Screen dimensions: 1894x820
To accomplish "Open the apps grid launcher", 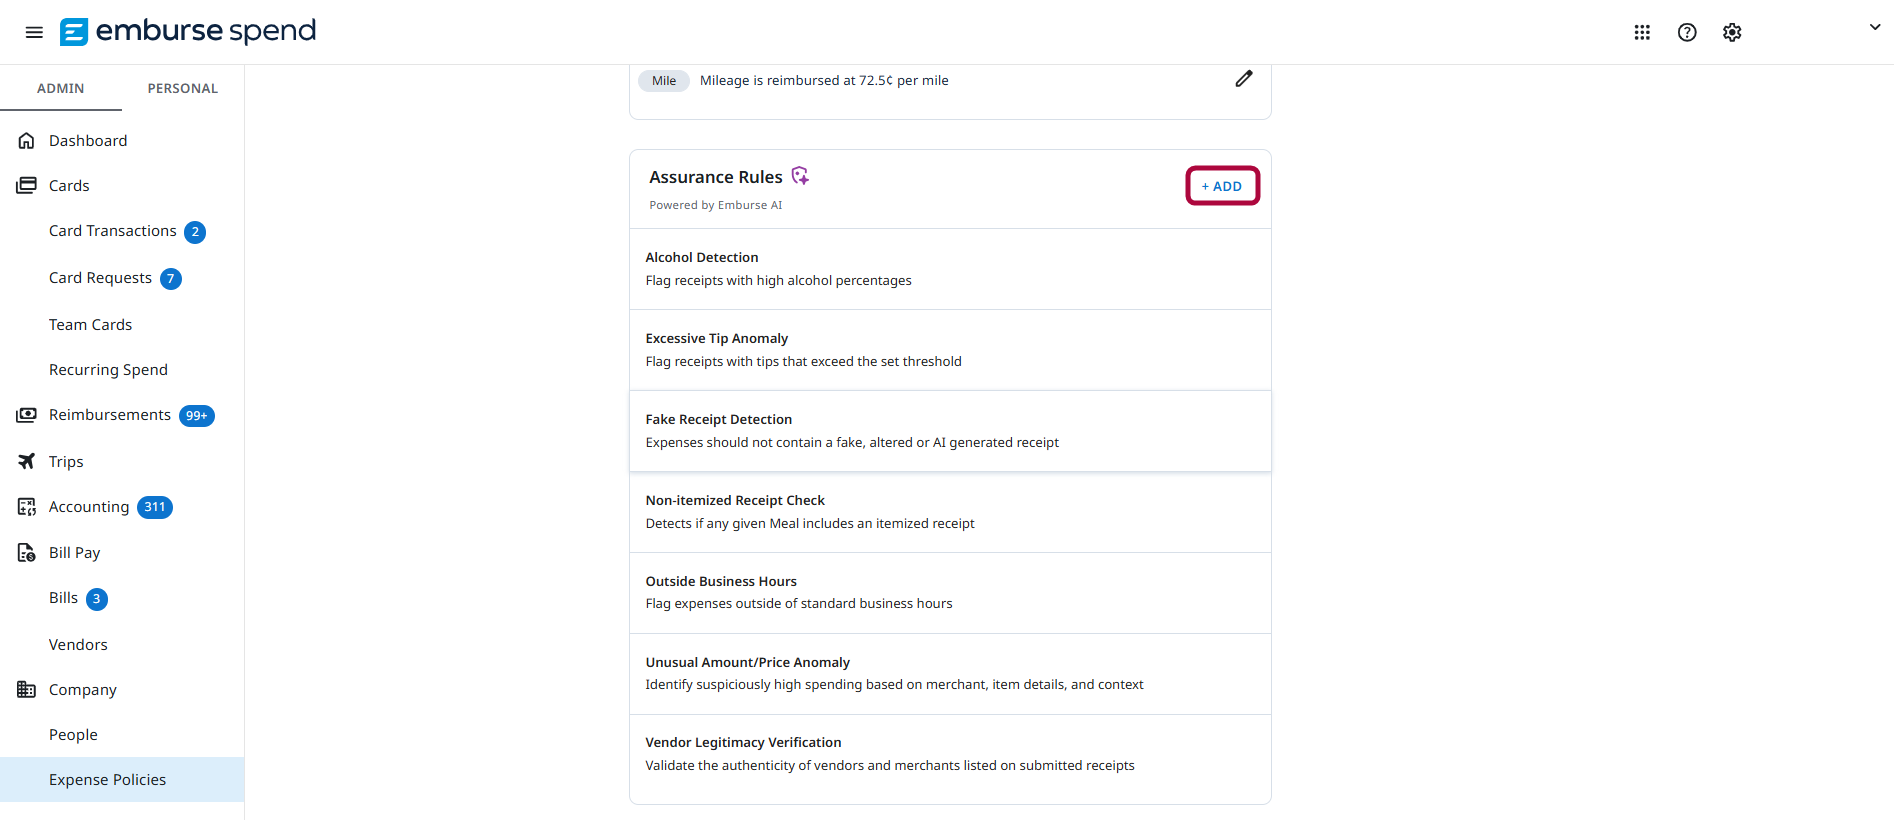I will pyautogui.click(x=1642, y=32).
